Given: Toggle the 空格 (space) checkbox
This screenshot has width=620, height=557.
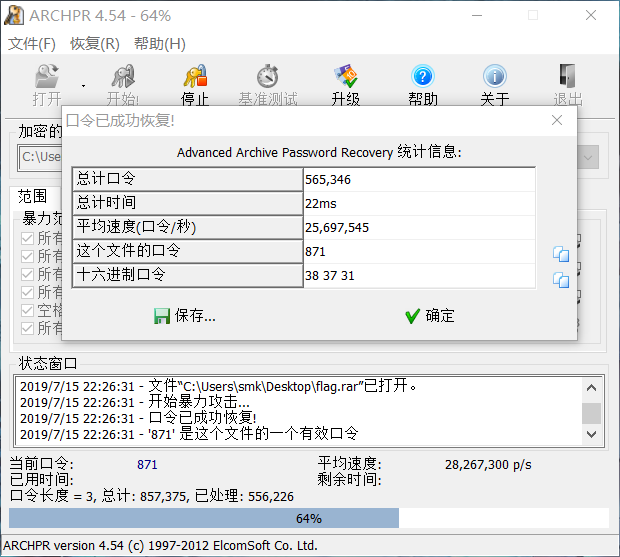Looking at the screenshot, I should click(x=27, y=310).
